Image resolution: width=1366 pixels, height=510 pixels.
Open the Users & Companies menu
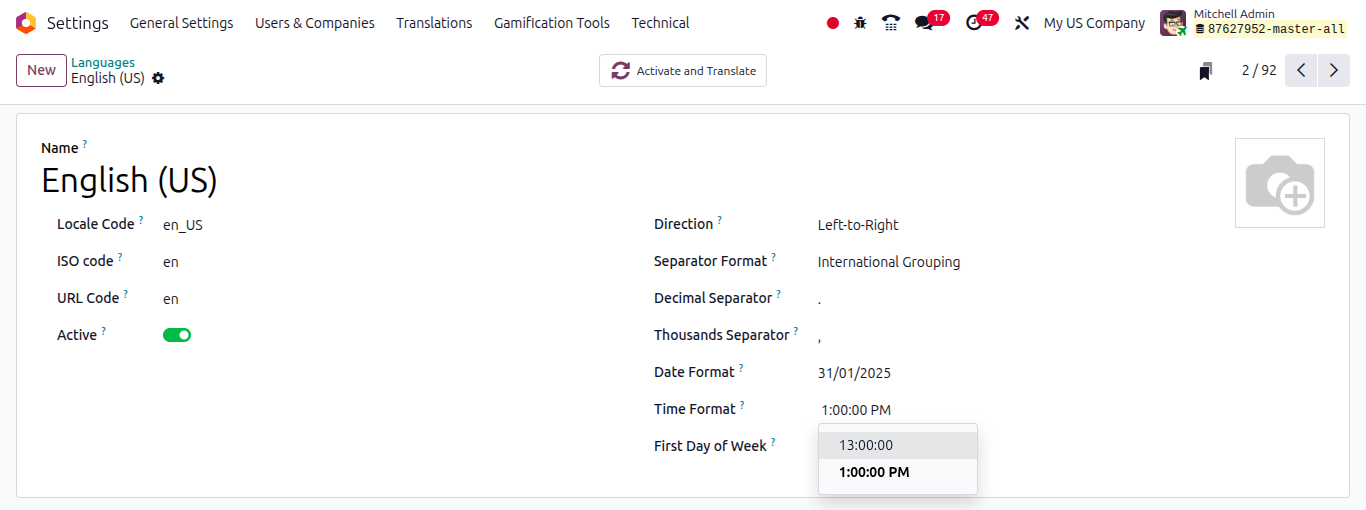coord(315,23)
